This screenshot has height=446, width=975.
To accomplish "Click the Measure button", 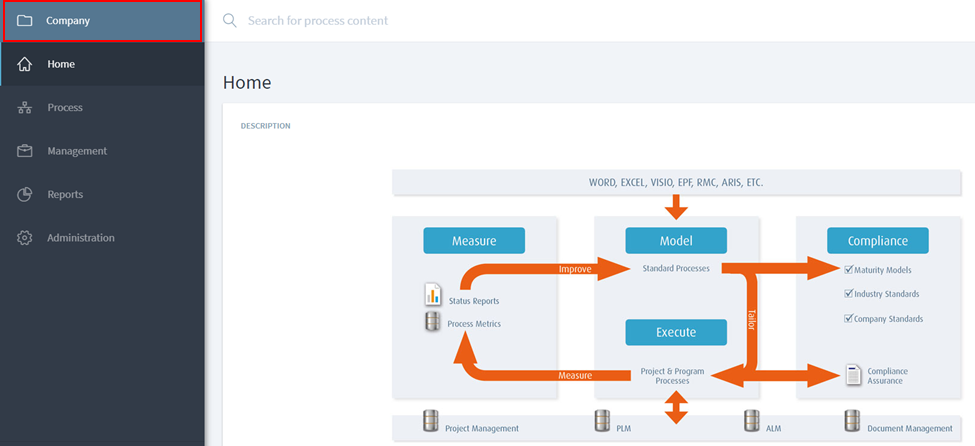I will (x=473, y=241).
